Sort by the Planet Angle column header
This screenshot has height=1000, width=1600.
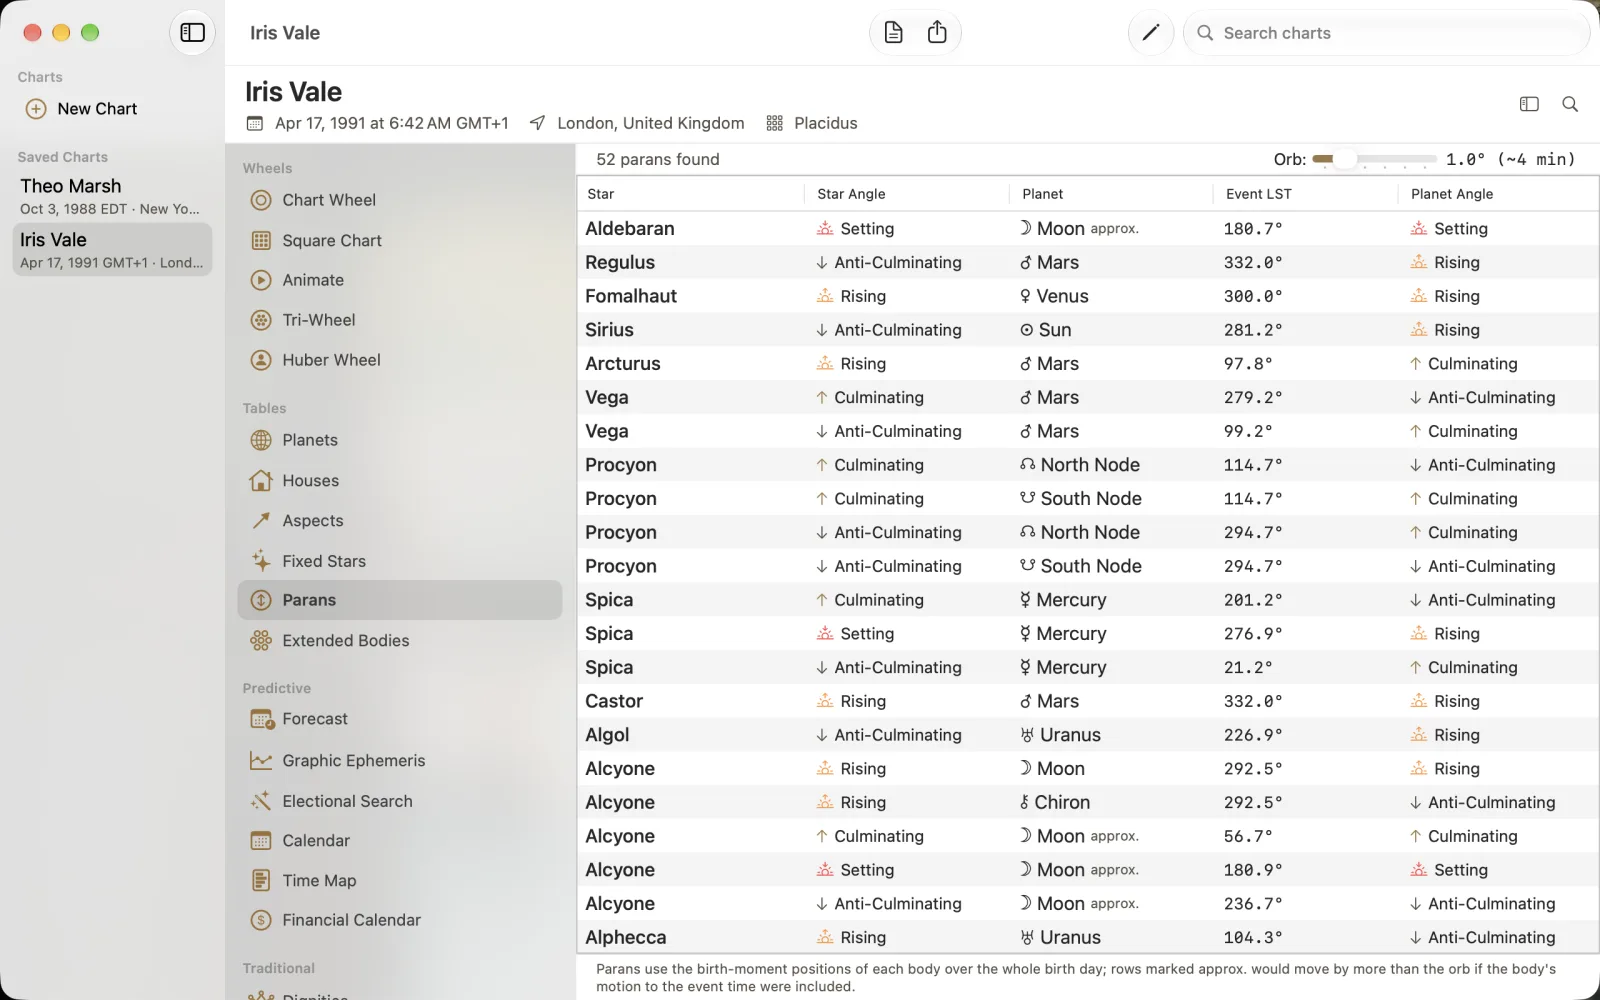1498,194
